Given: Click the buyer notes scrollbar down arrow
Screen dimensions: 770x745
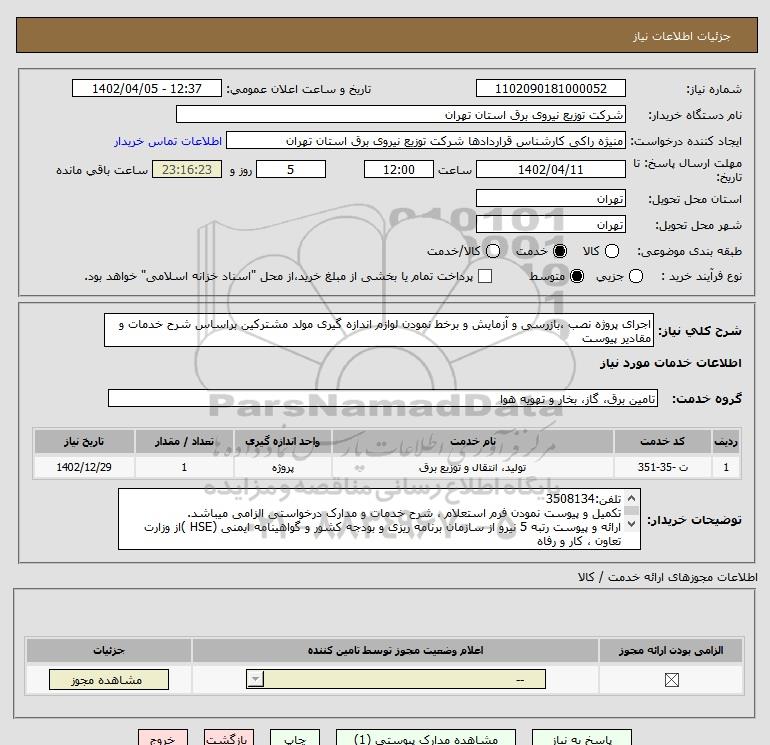Looking at the screenshot, I should tap(632, 524).
